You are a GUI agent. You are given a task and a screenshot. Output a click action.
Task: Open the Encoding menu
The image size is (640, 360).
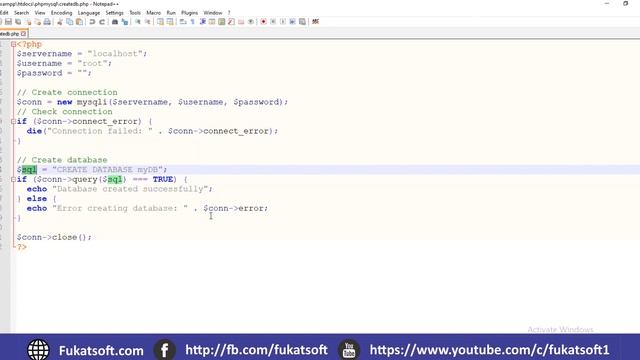(x=61, y=13)
